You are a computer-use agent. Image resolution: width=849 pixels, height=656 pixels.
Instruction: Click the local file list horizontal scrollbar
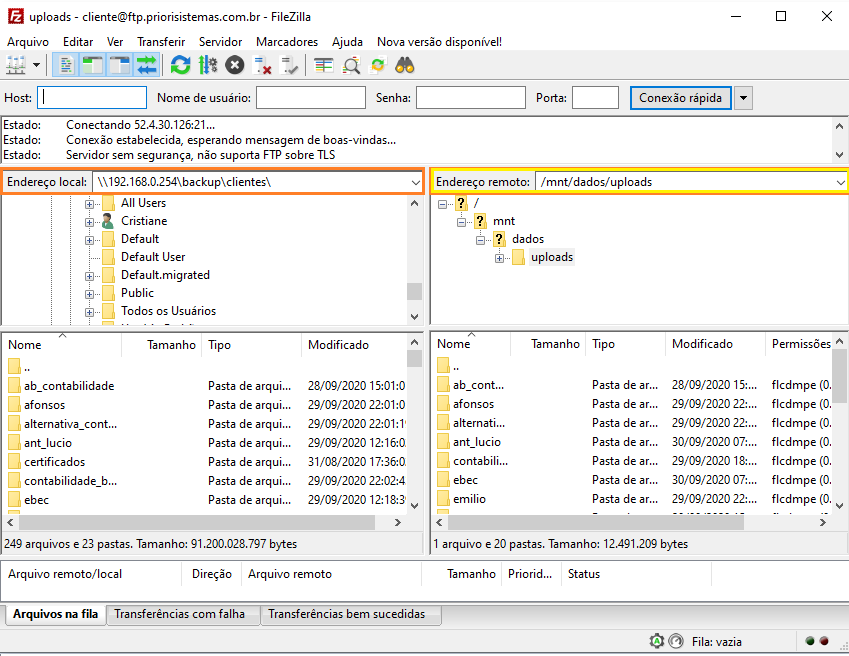click(x=197, y=522)
